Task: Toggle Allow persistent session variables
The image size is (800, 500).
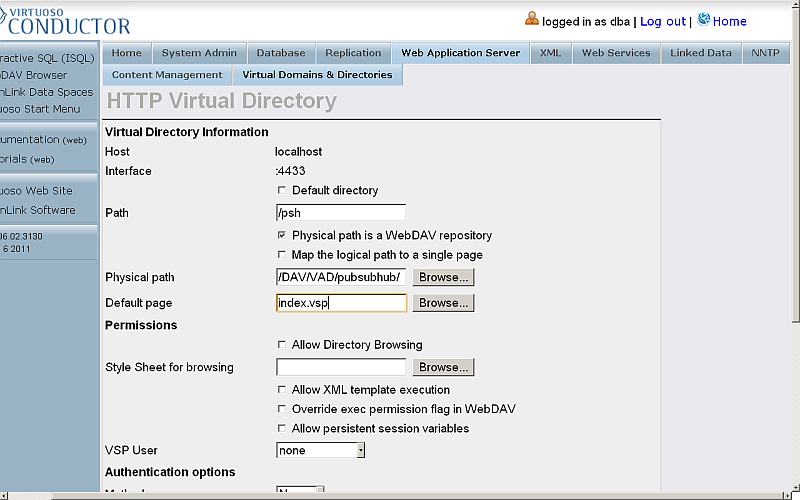Action: (x=282, y=429)
